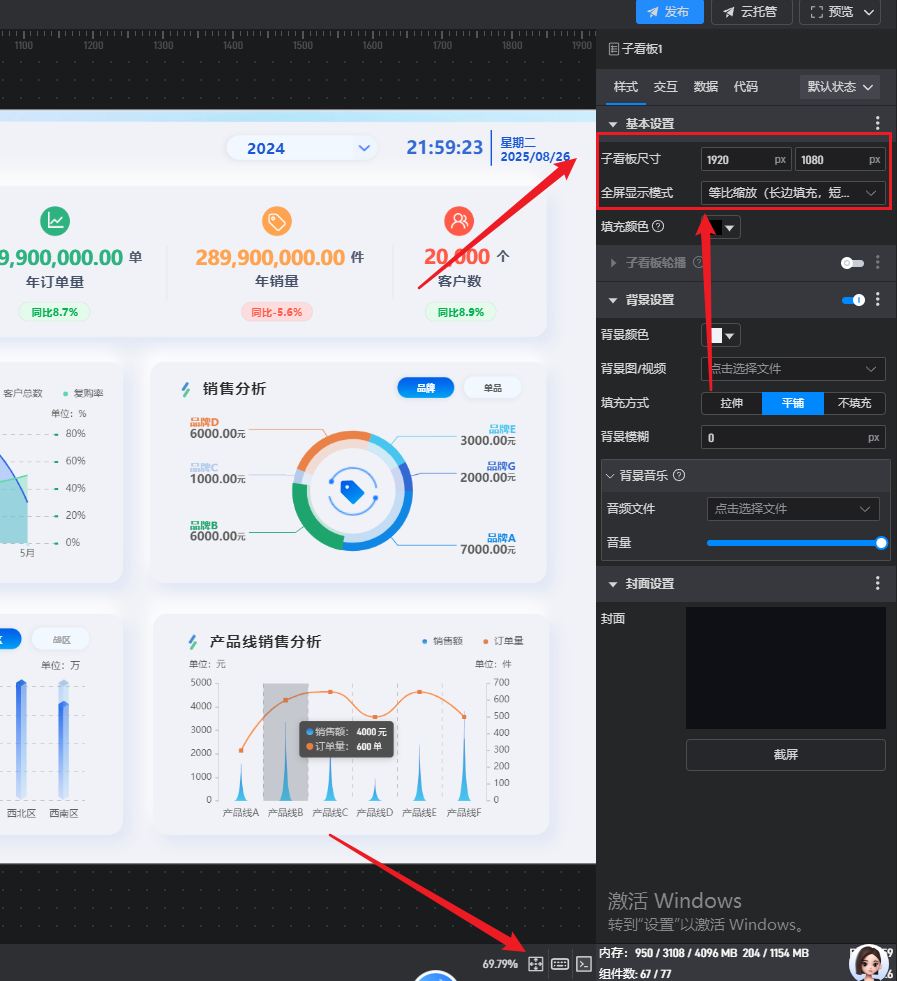Switch to the 交互 tab
This screenshot has height=981, width=897.
pos(665,87)
